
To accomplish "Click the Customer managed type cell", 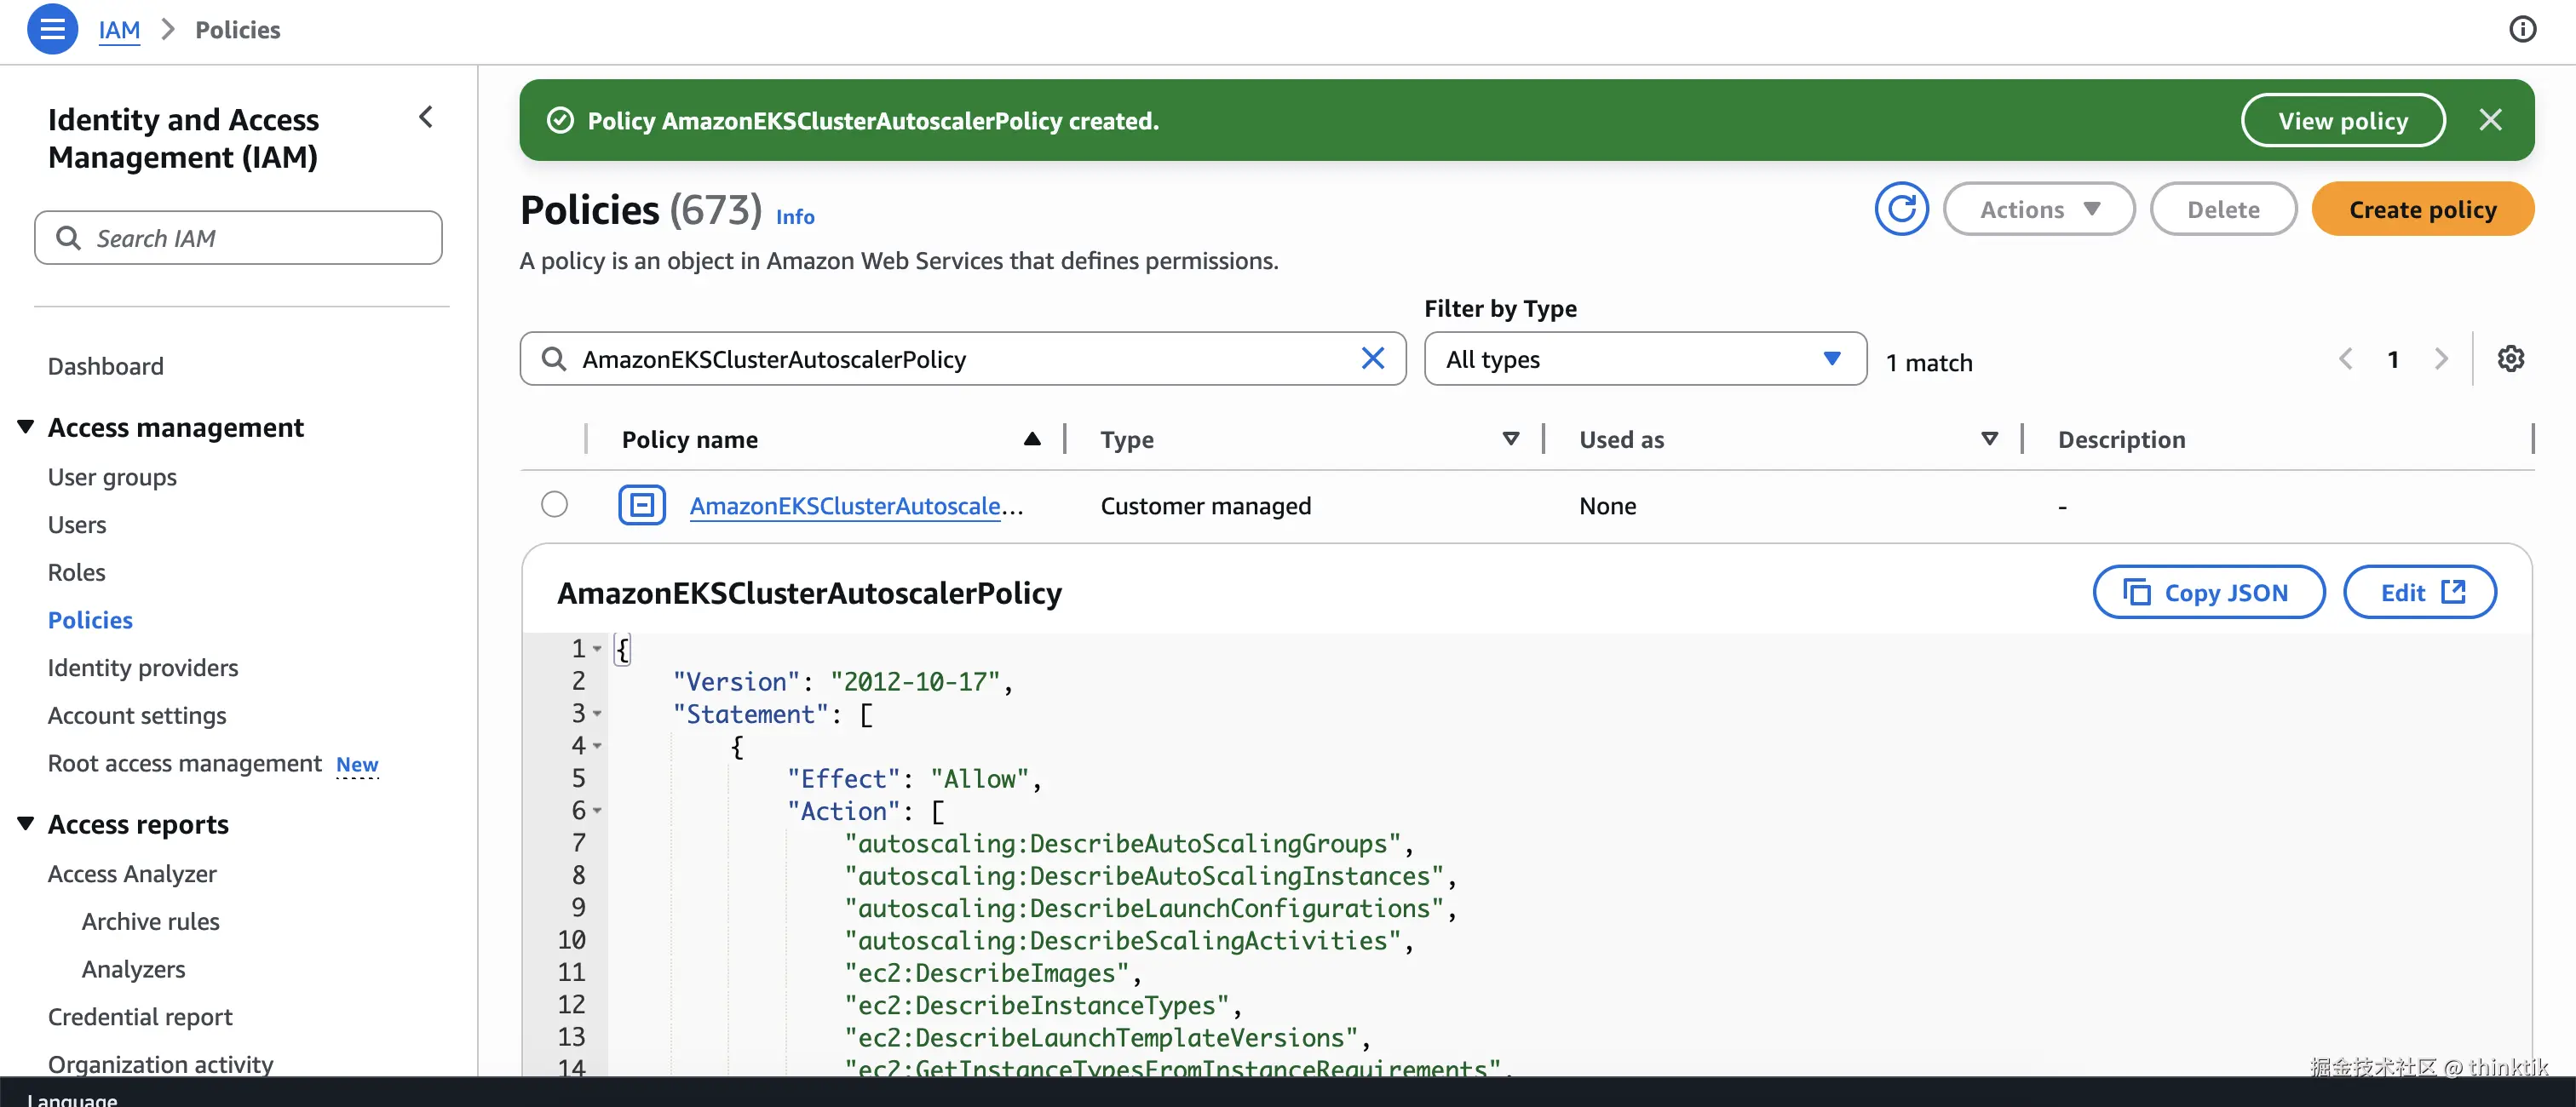I will (1205, 506).
